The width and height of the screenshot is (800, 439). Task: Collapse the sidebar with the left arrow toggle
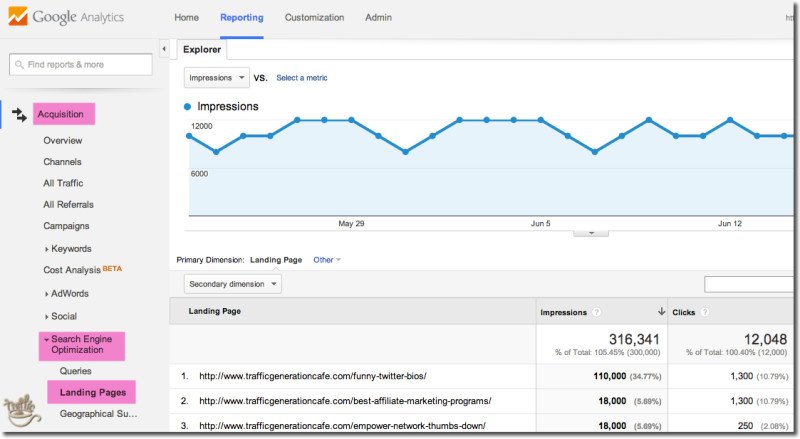pos(164,49)
